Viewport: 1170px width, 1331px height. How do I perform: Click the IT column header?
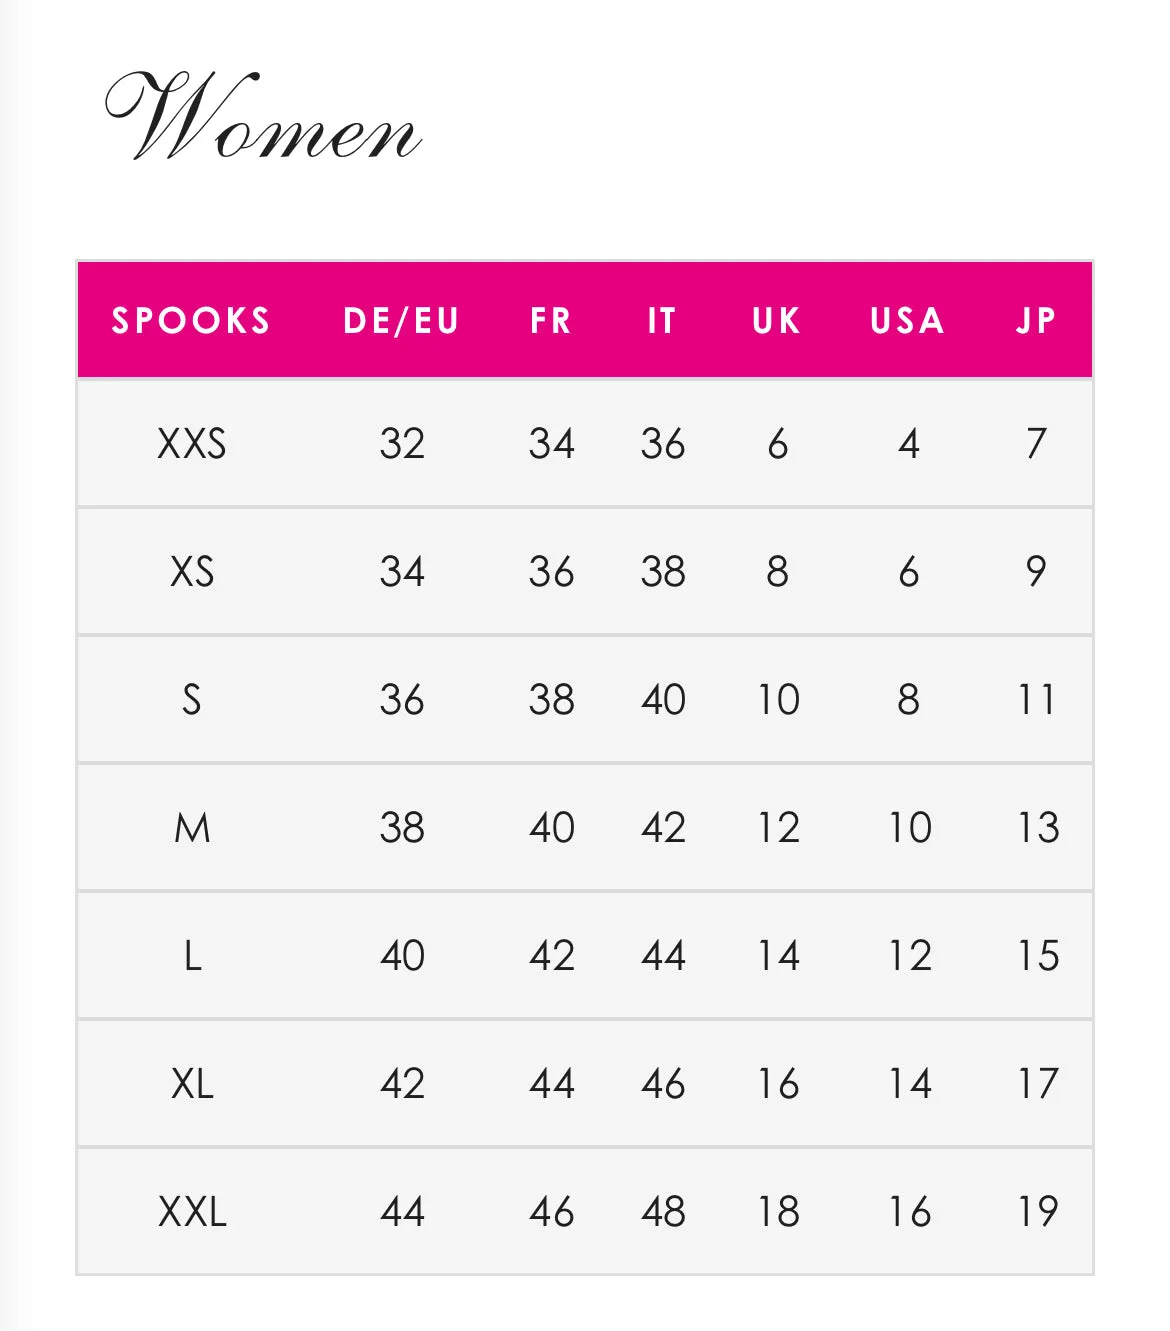point(662,320)
